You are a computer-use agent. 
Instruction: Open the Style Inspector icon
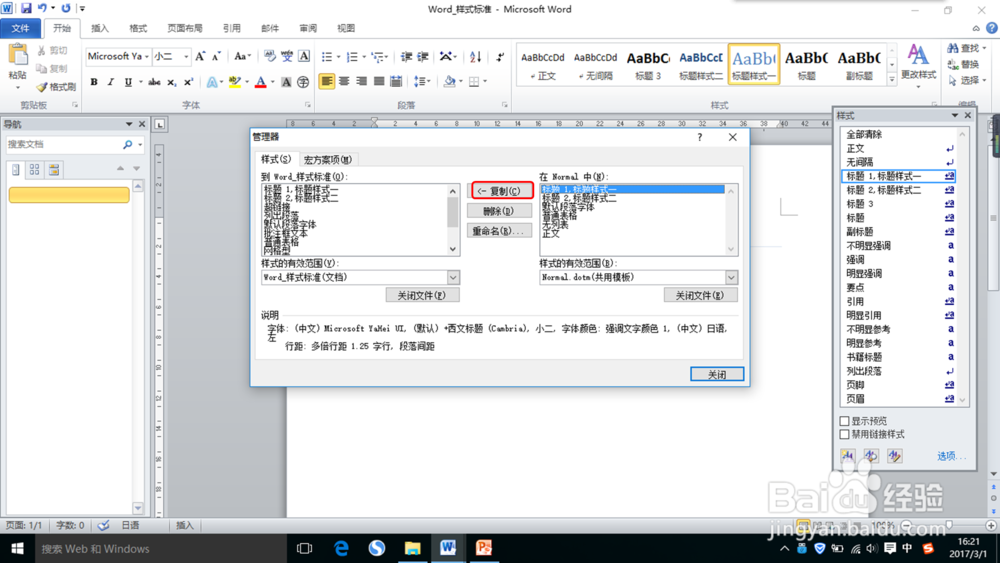871,456
